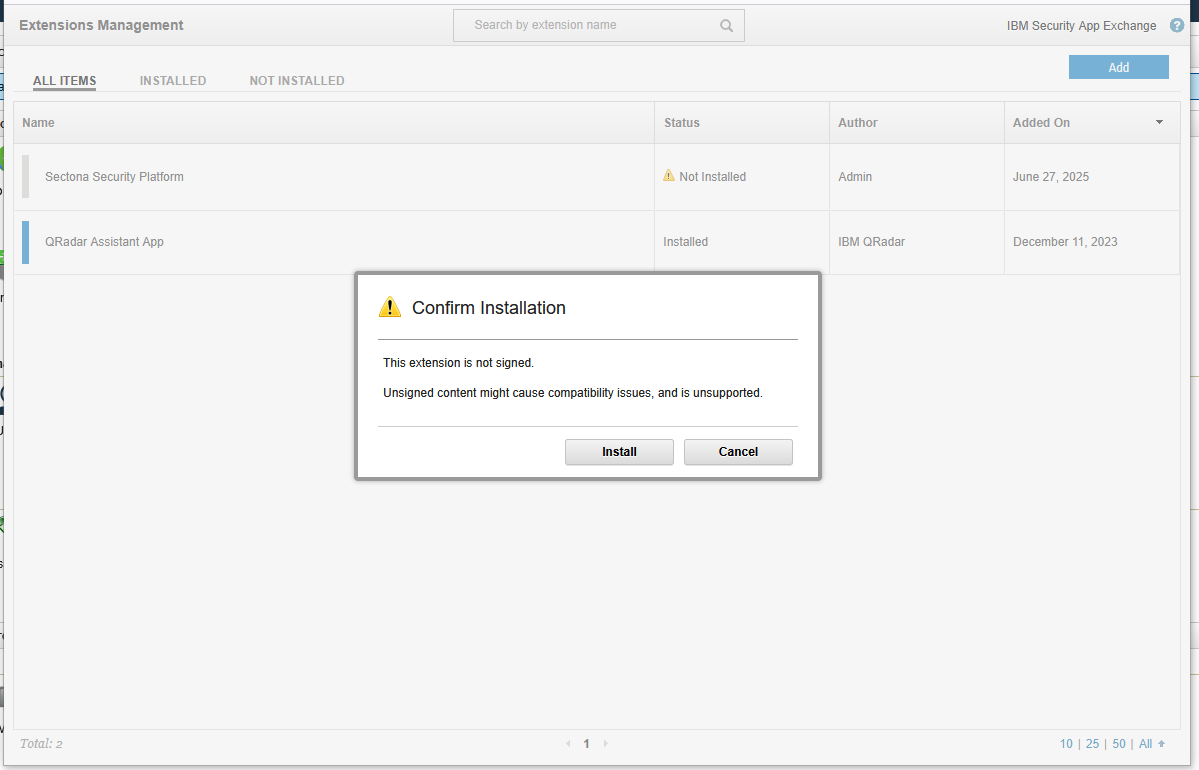This screenshot has width=1199, height=770.
Task: Switch to the NOT INSTALLED tab
Action: coord(297,81)
